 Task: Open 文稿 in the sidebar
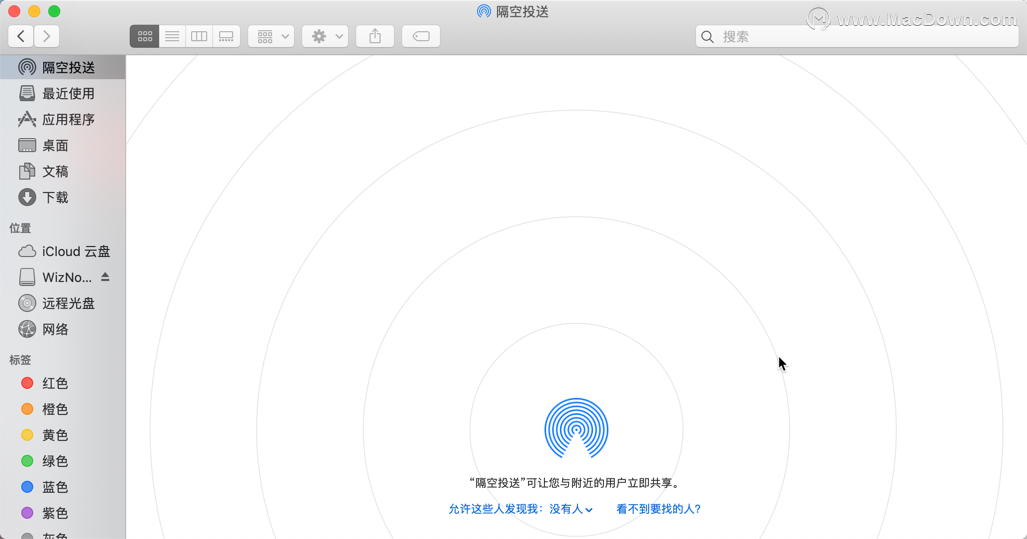click(x=63, y=172)
